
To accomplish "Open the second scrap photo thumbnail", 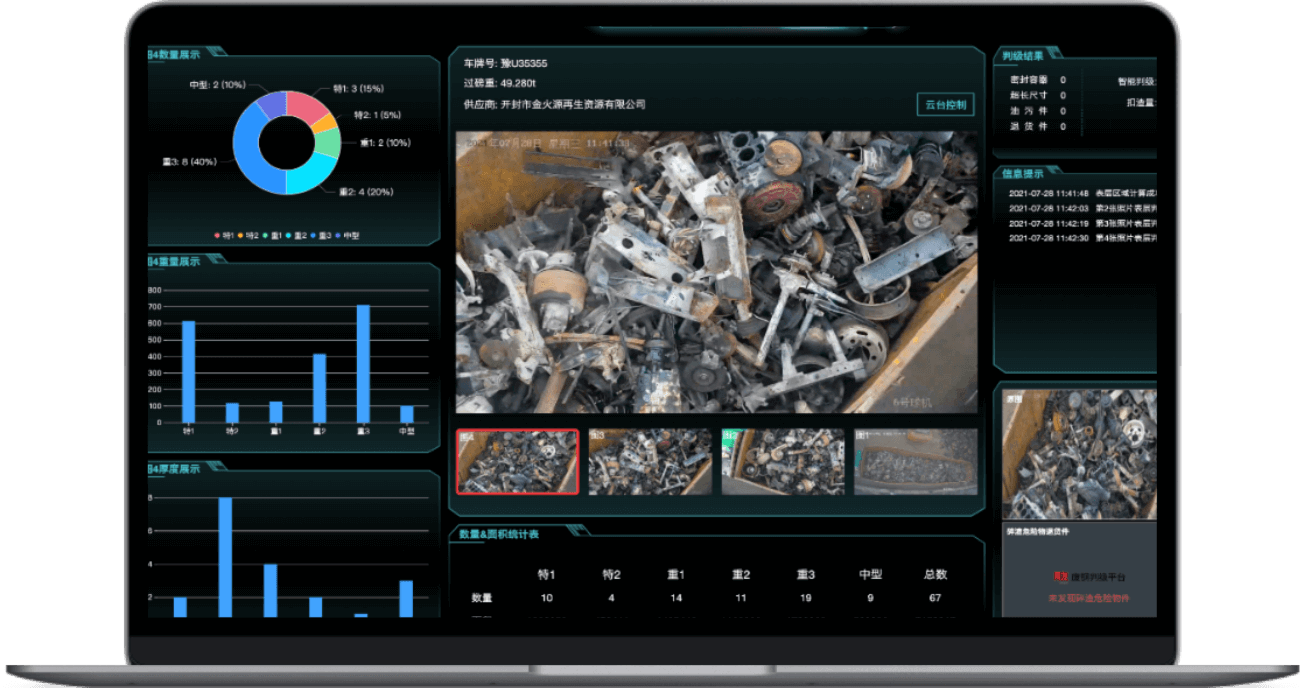I will tap(650, 462).
